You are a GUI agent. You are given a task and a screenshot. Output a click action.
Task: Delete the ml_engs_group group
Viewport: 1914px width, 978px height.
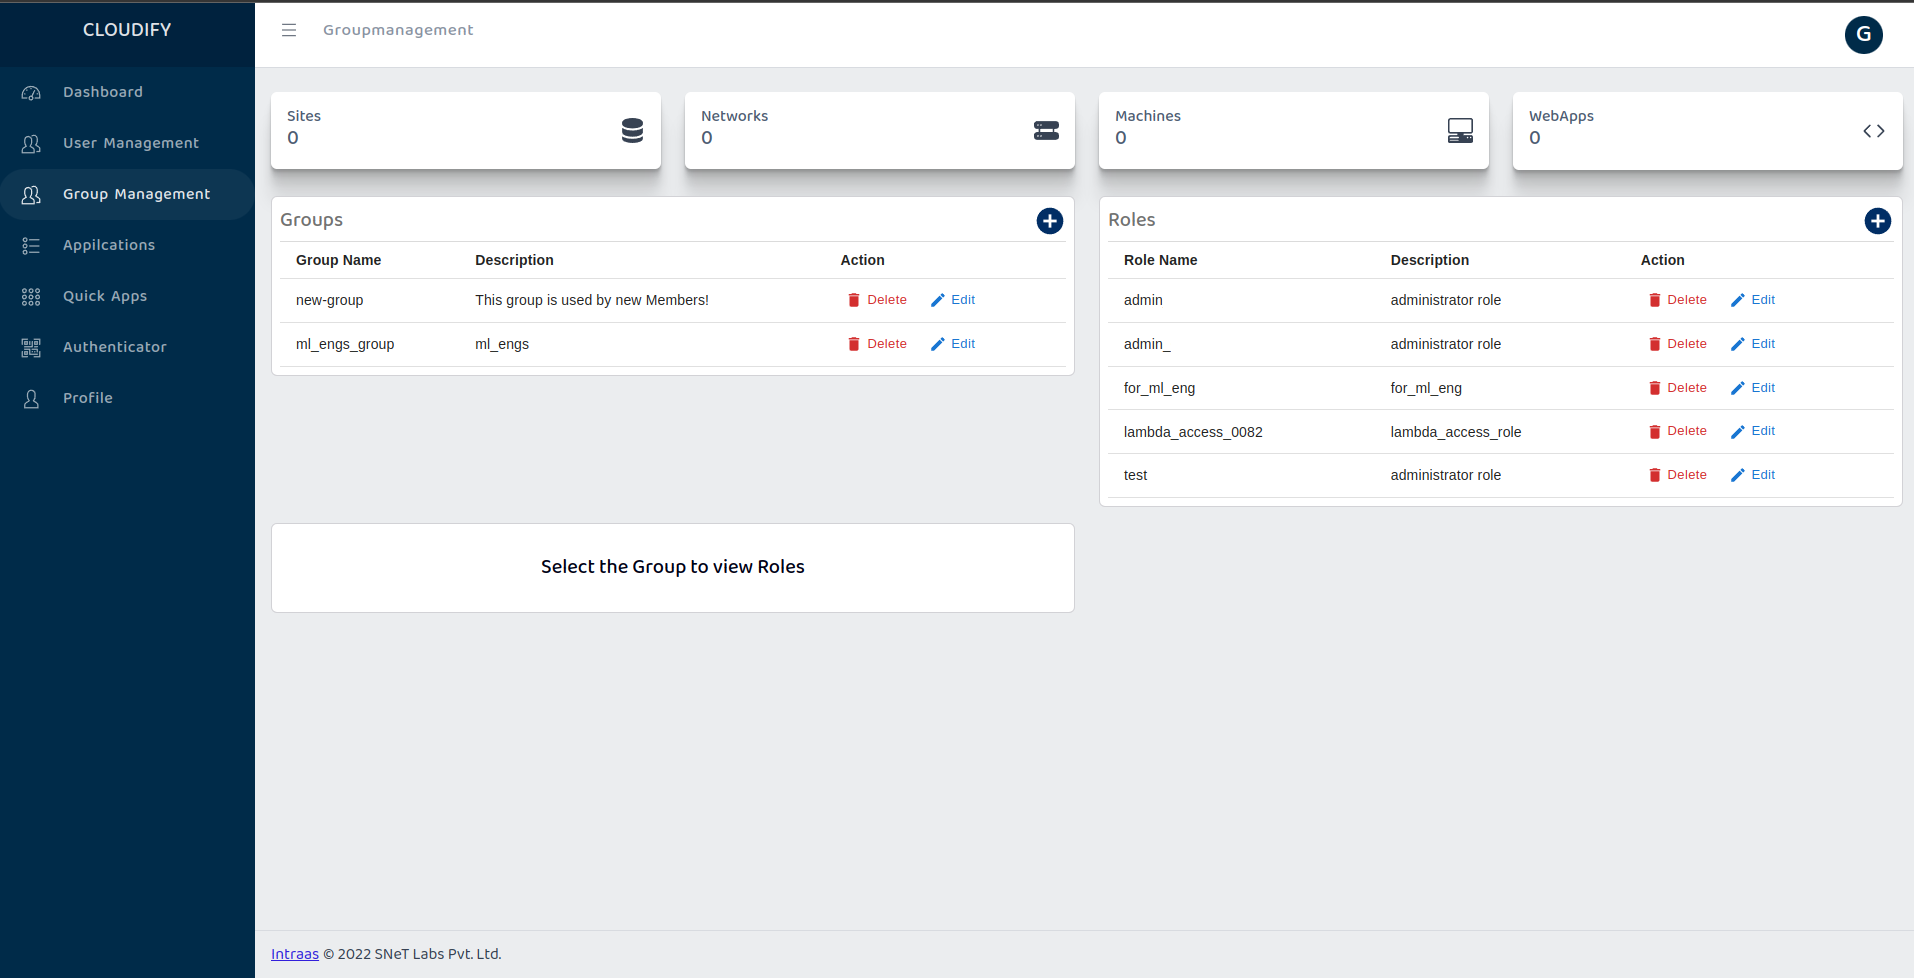(877, 344)
